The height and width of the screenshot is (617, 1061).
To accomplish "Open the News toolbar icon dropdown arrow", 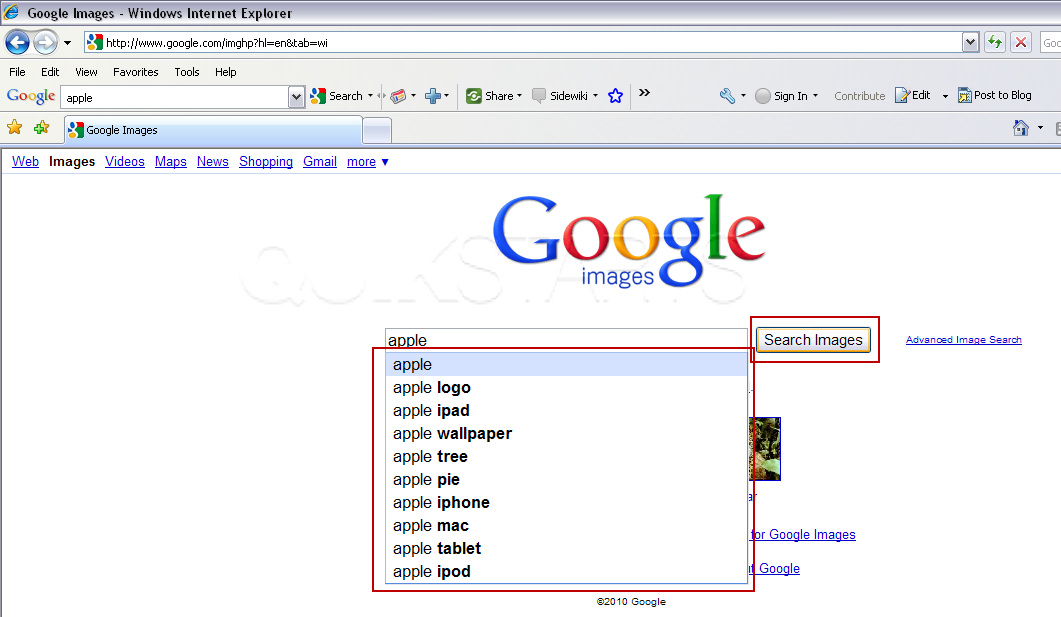I will (413, 96).
